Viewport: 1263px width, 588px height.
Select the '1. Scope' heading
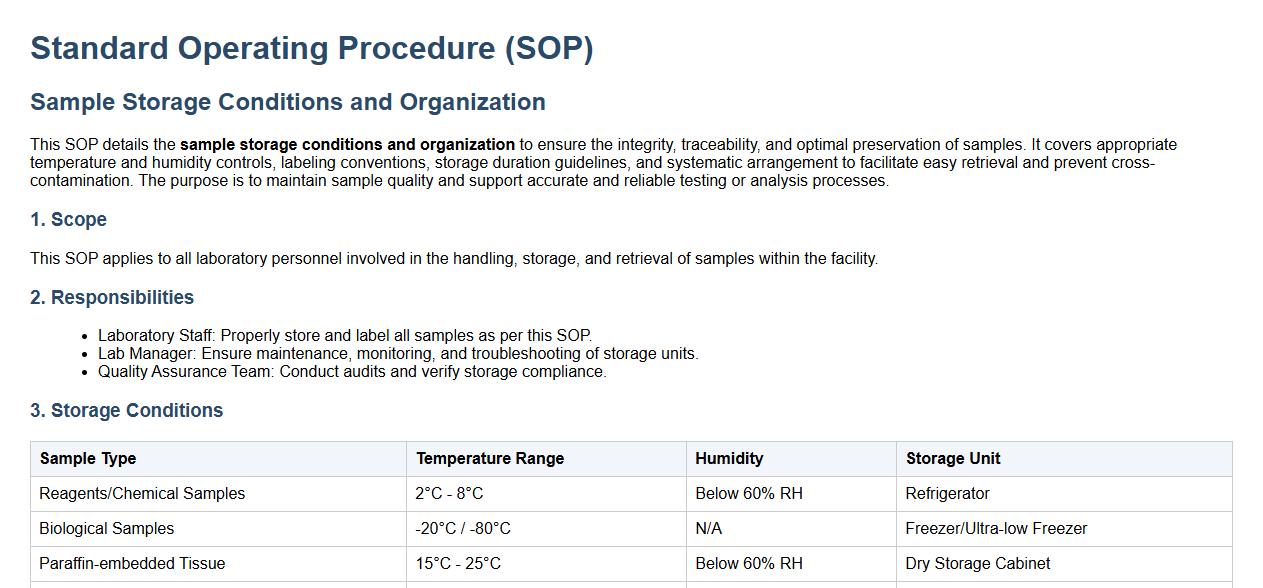pyautogui.click(x=68, y=219)
